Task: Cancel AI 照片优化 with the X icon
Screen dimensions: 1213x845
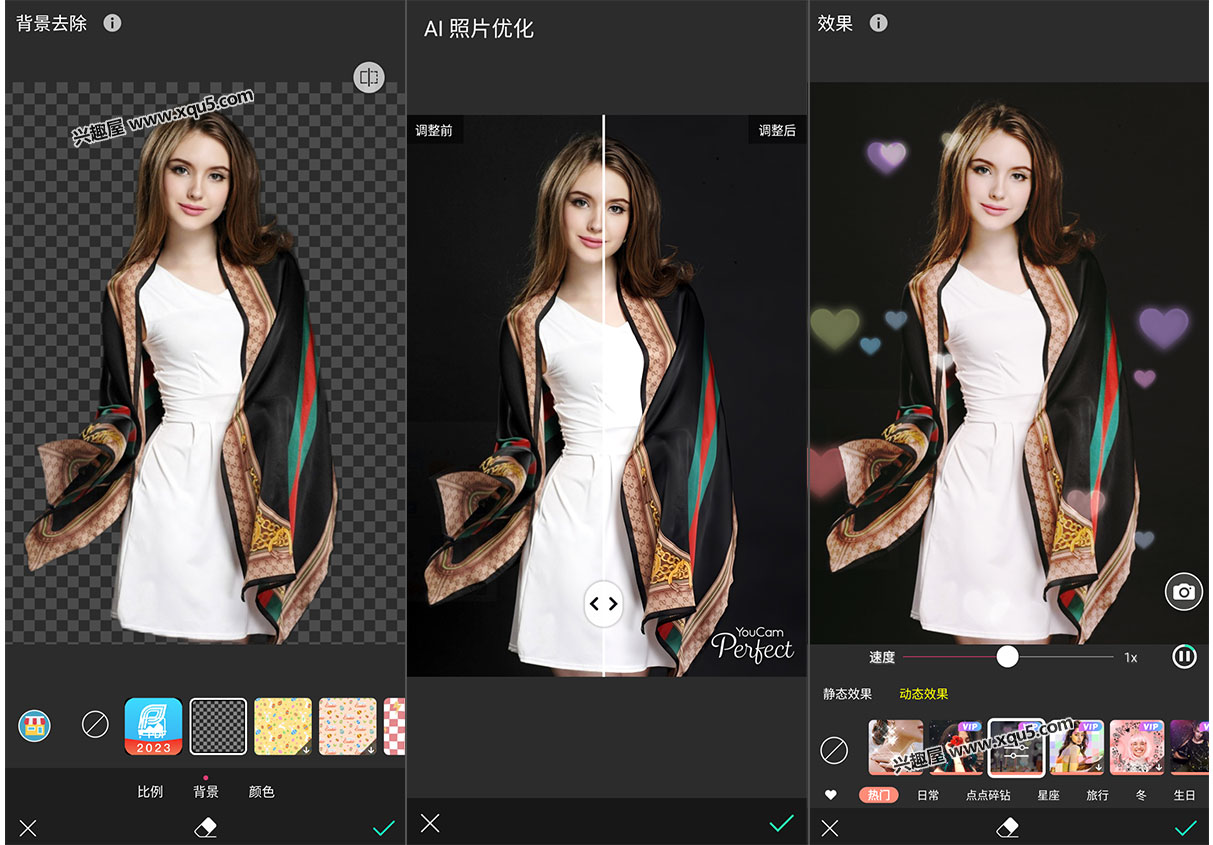Action: pyautogui.click(x=430, y=823)
